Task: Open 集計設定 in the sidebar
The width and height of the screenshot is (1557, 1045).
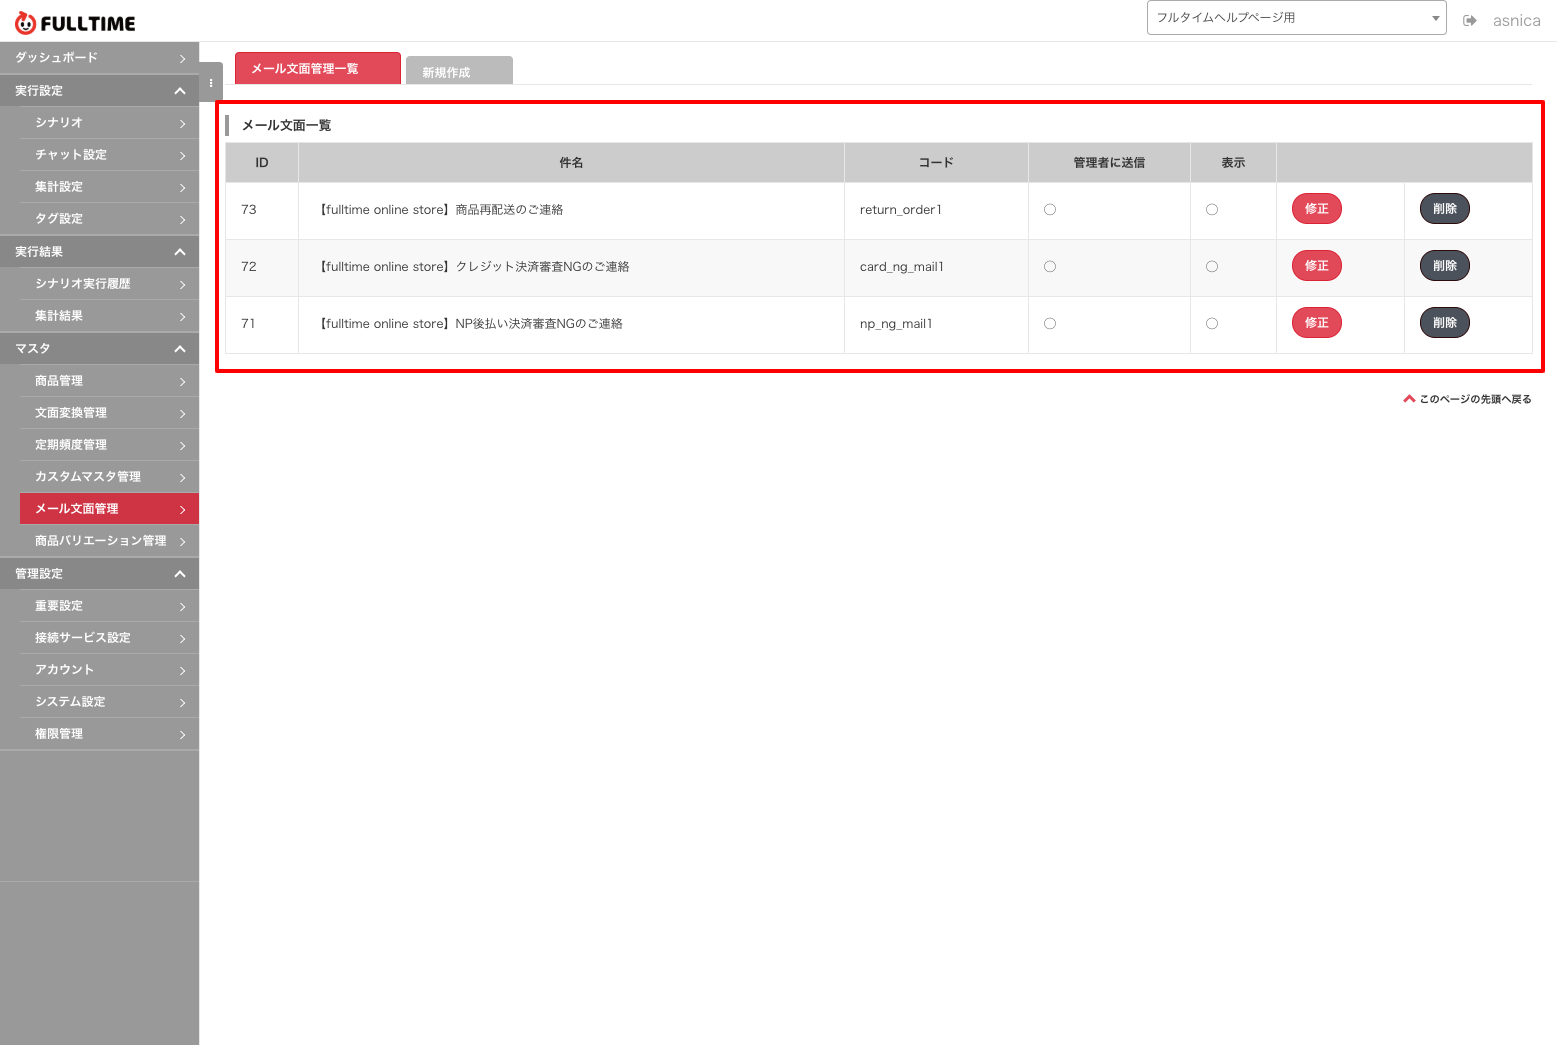Action: point(109,187)
